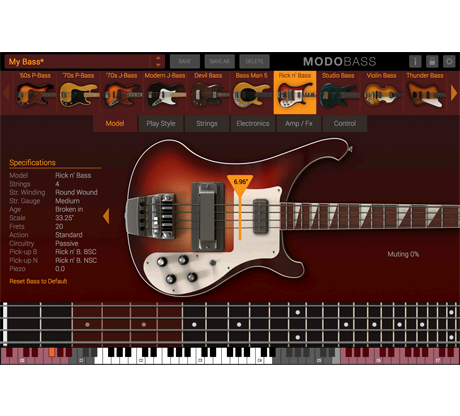Click the Round Wound string winding value
Image resolution: width=460 pixels, height=416 pixels.
pyautogui.click(x=76, y=192)
